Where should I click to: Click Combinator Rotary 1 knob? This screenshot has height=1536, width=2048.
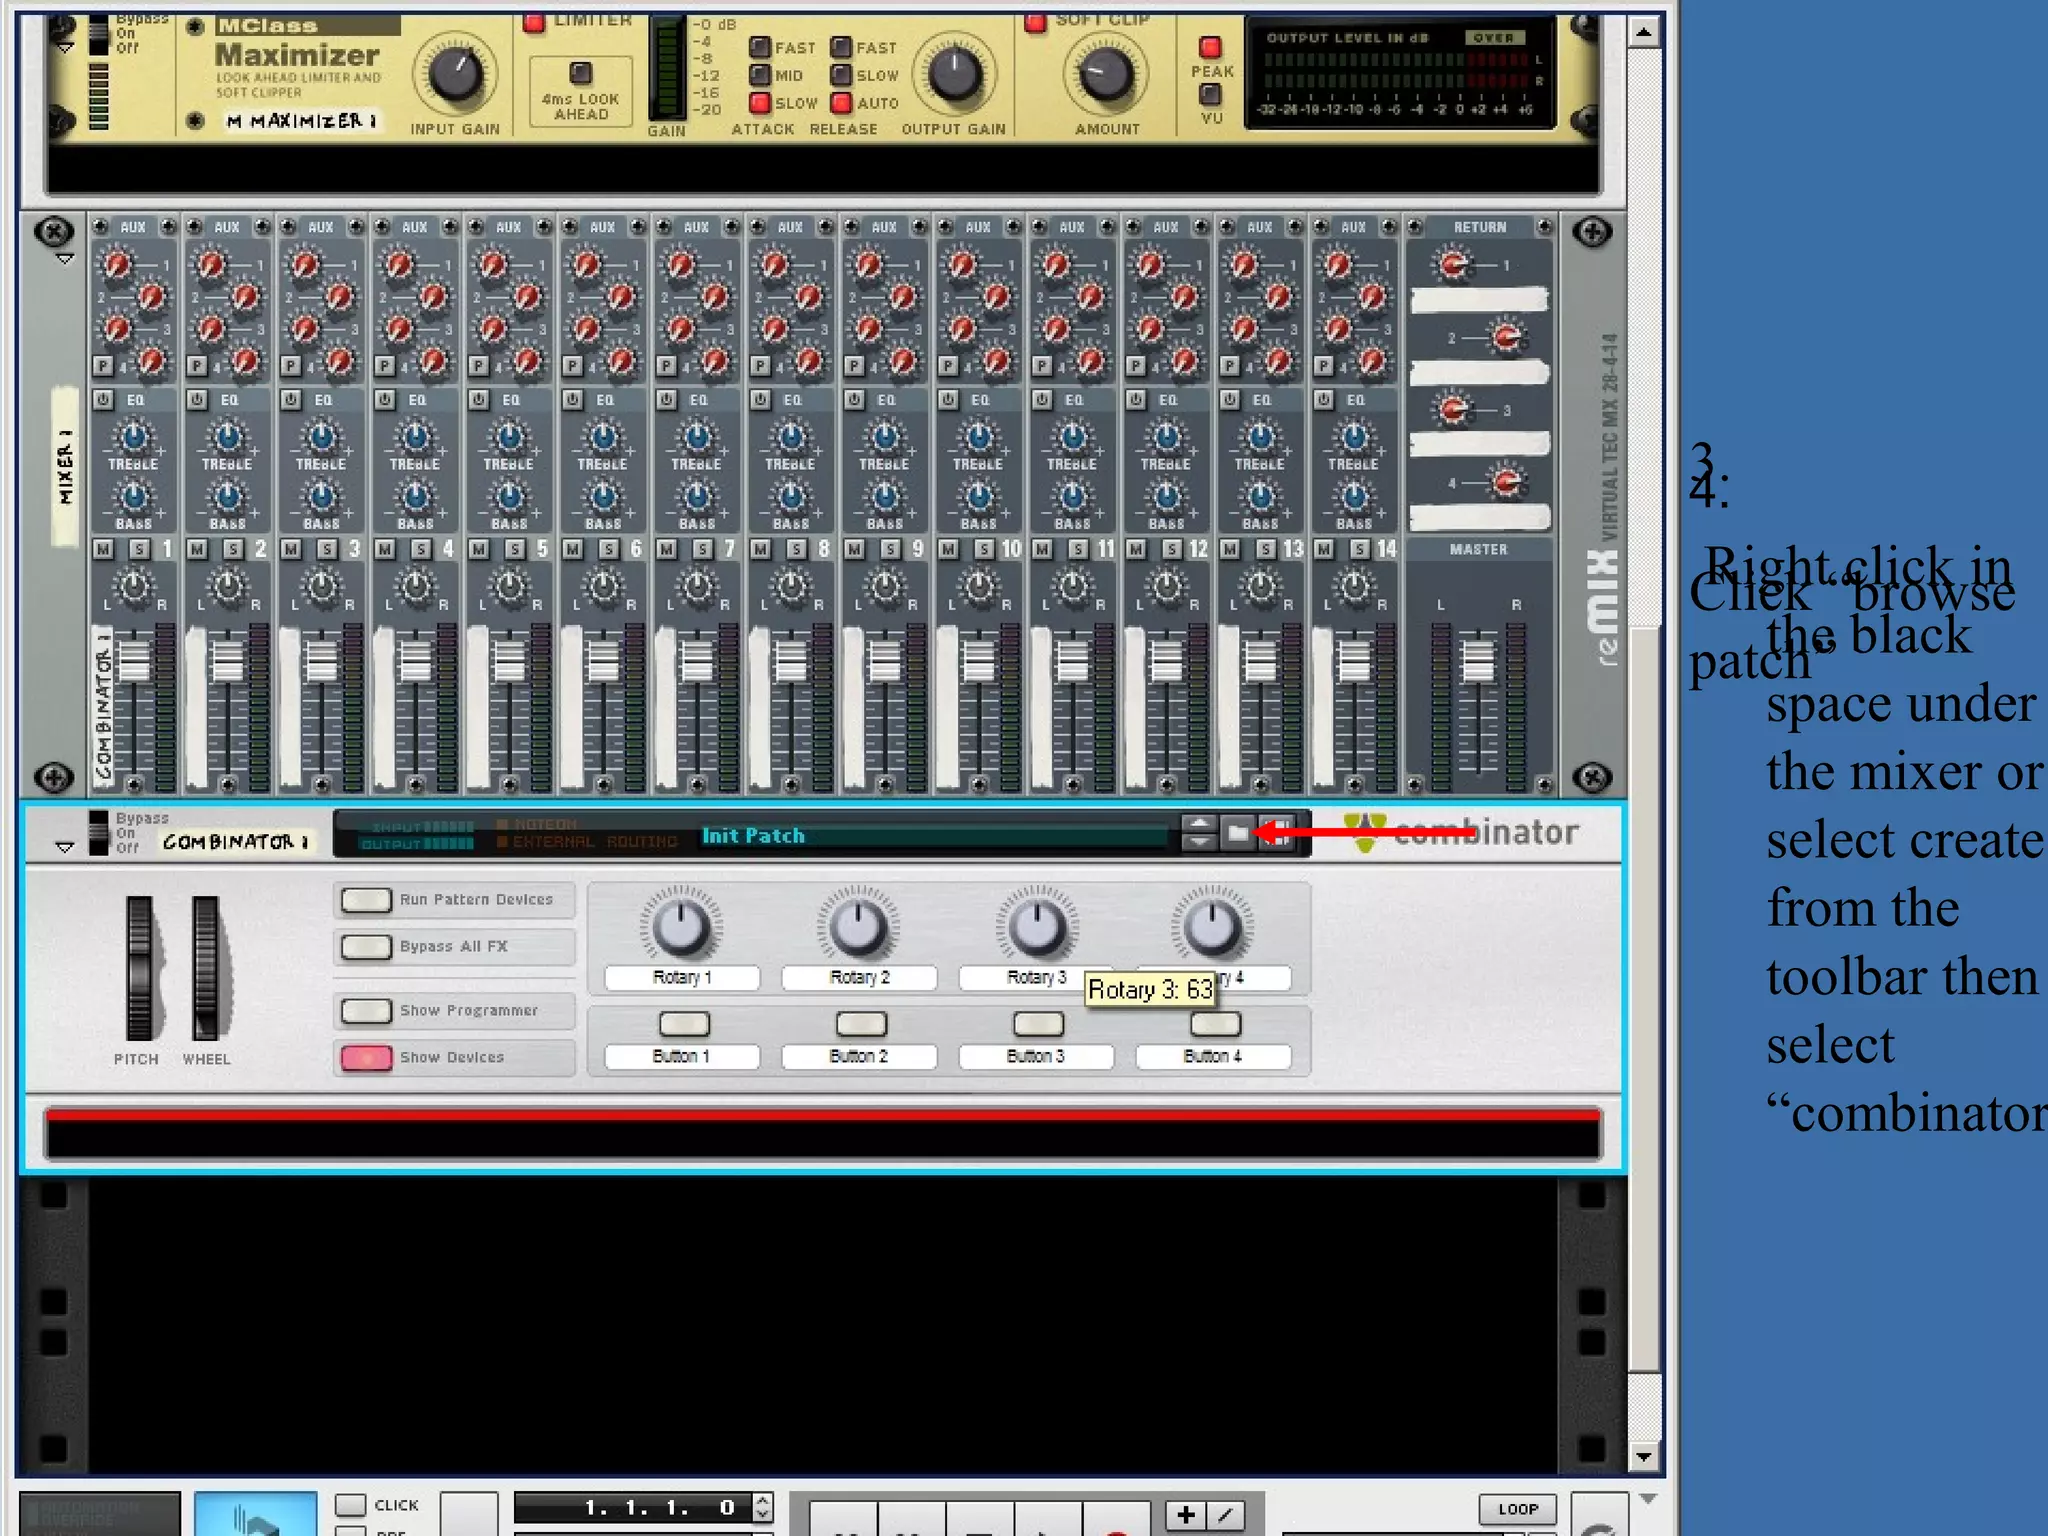coord(681,925)
